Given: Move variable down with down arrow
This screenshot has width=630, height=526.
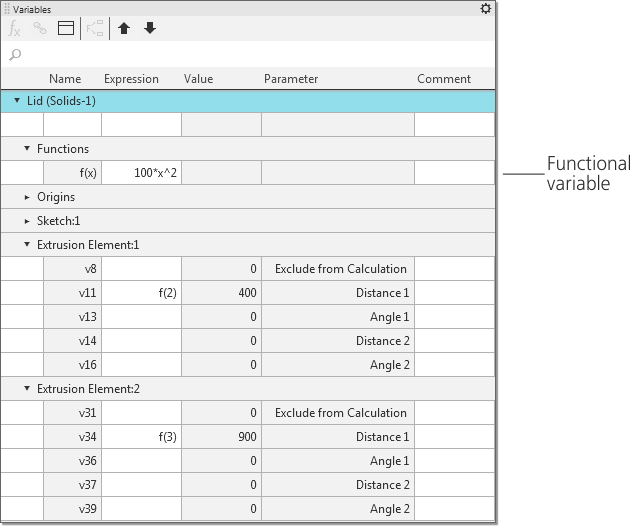Looking at the screenshot, I should coord(150,29).
